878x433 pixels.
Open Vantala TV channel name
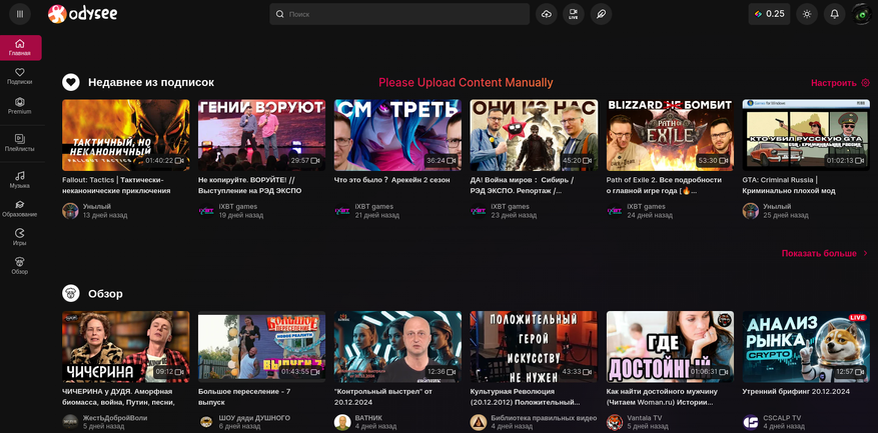[x=645, y=418]
